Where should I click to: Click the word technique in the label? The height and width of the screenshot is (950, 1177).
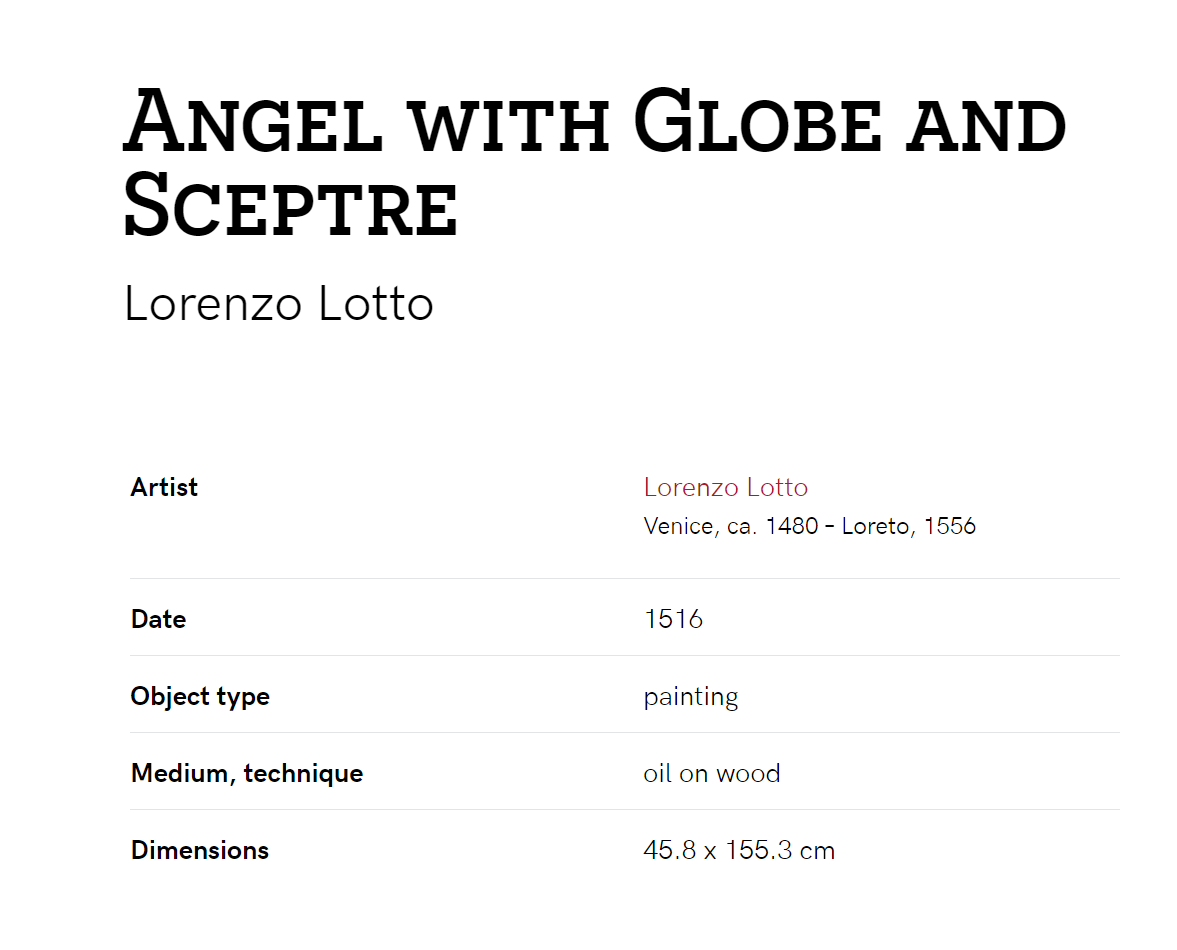tap(303, 774)
